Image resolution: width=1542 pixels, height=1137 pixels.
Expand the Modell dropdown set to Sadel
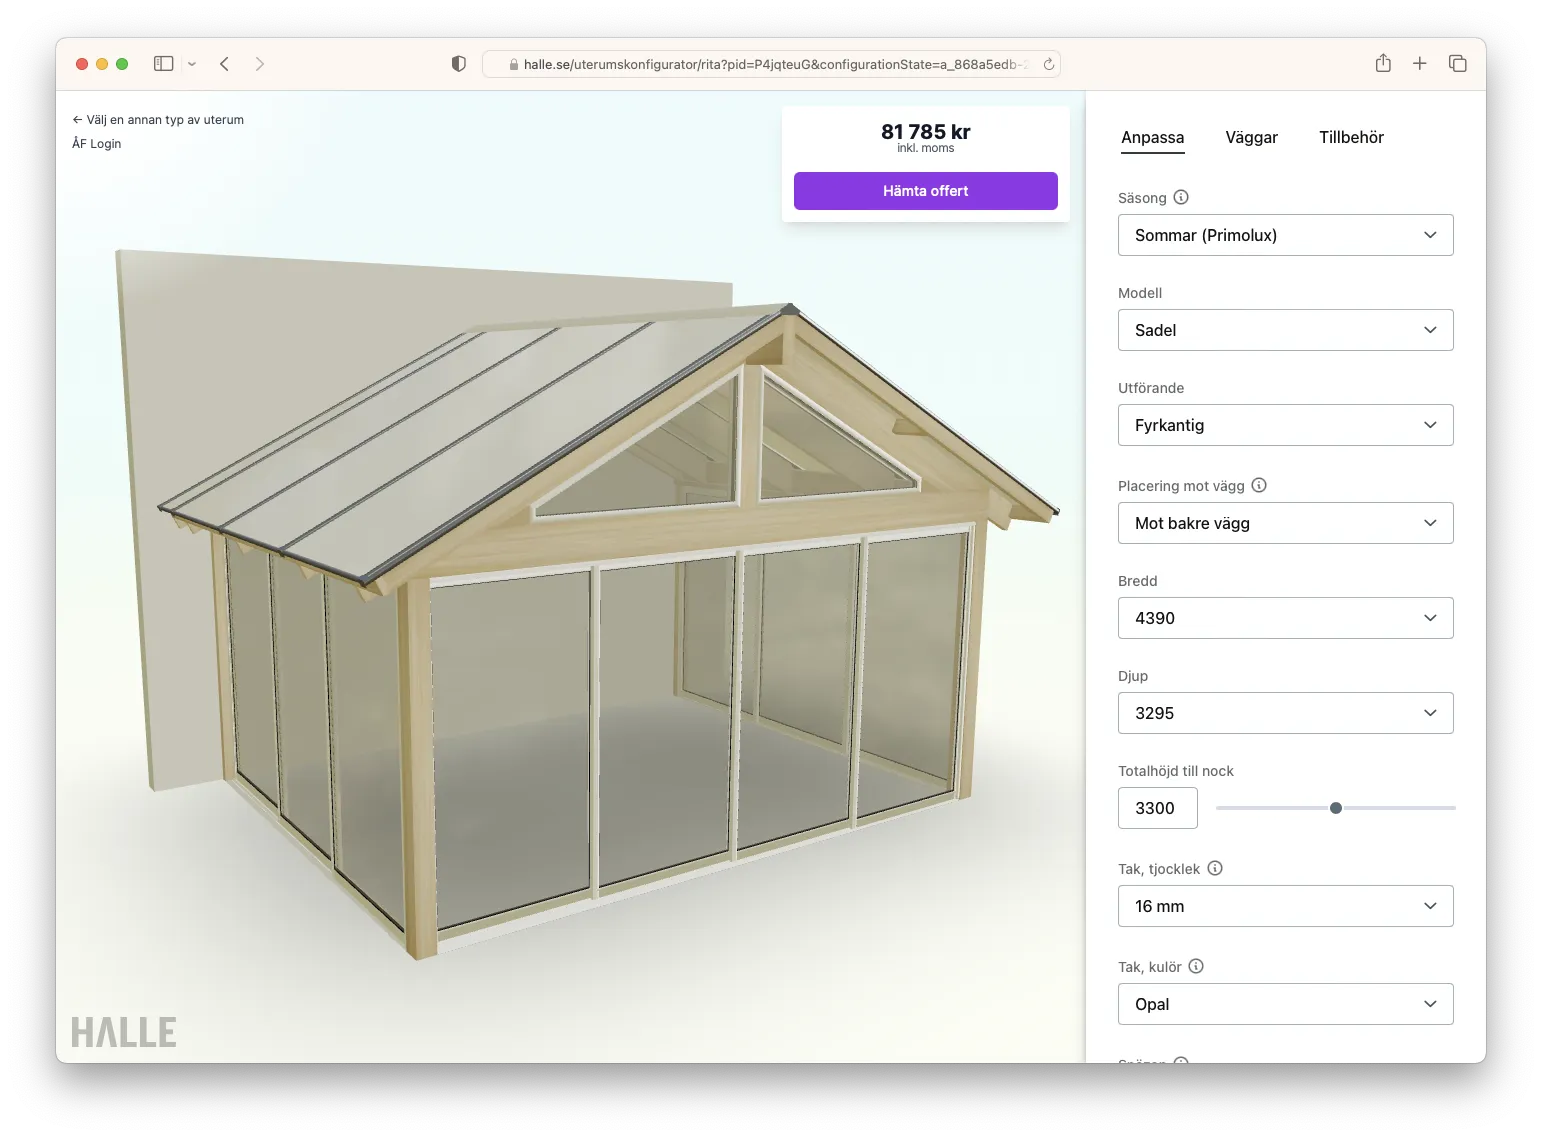1285,330
